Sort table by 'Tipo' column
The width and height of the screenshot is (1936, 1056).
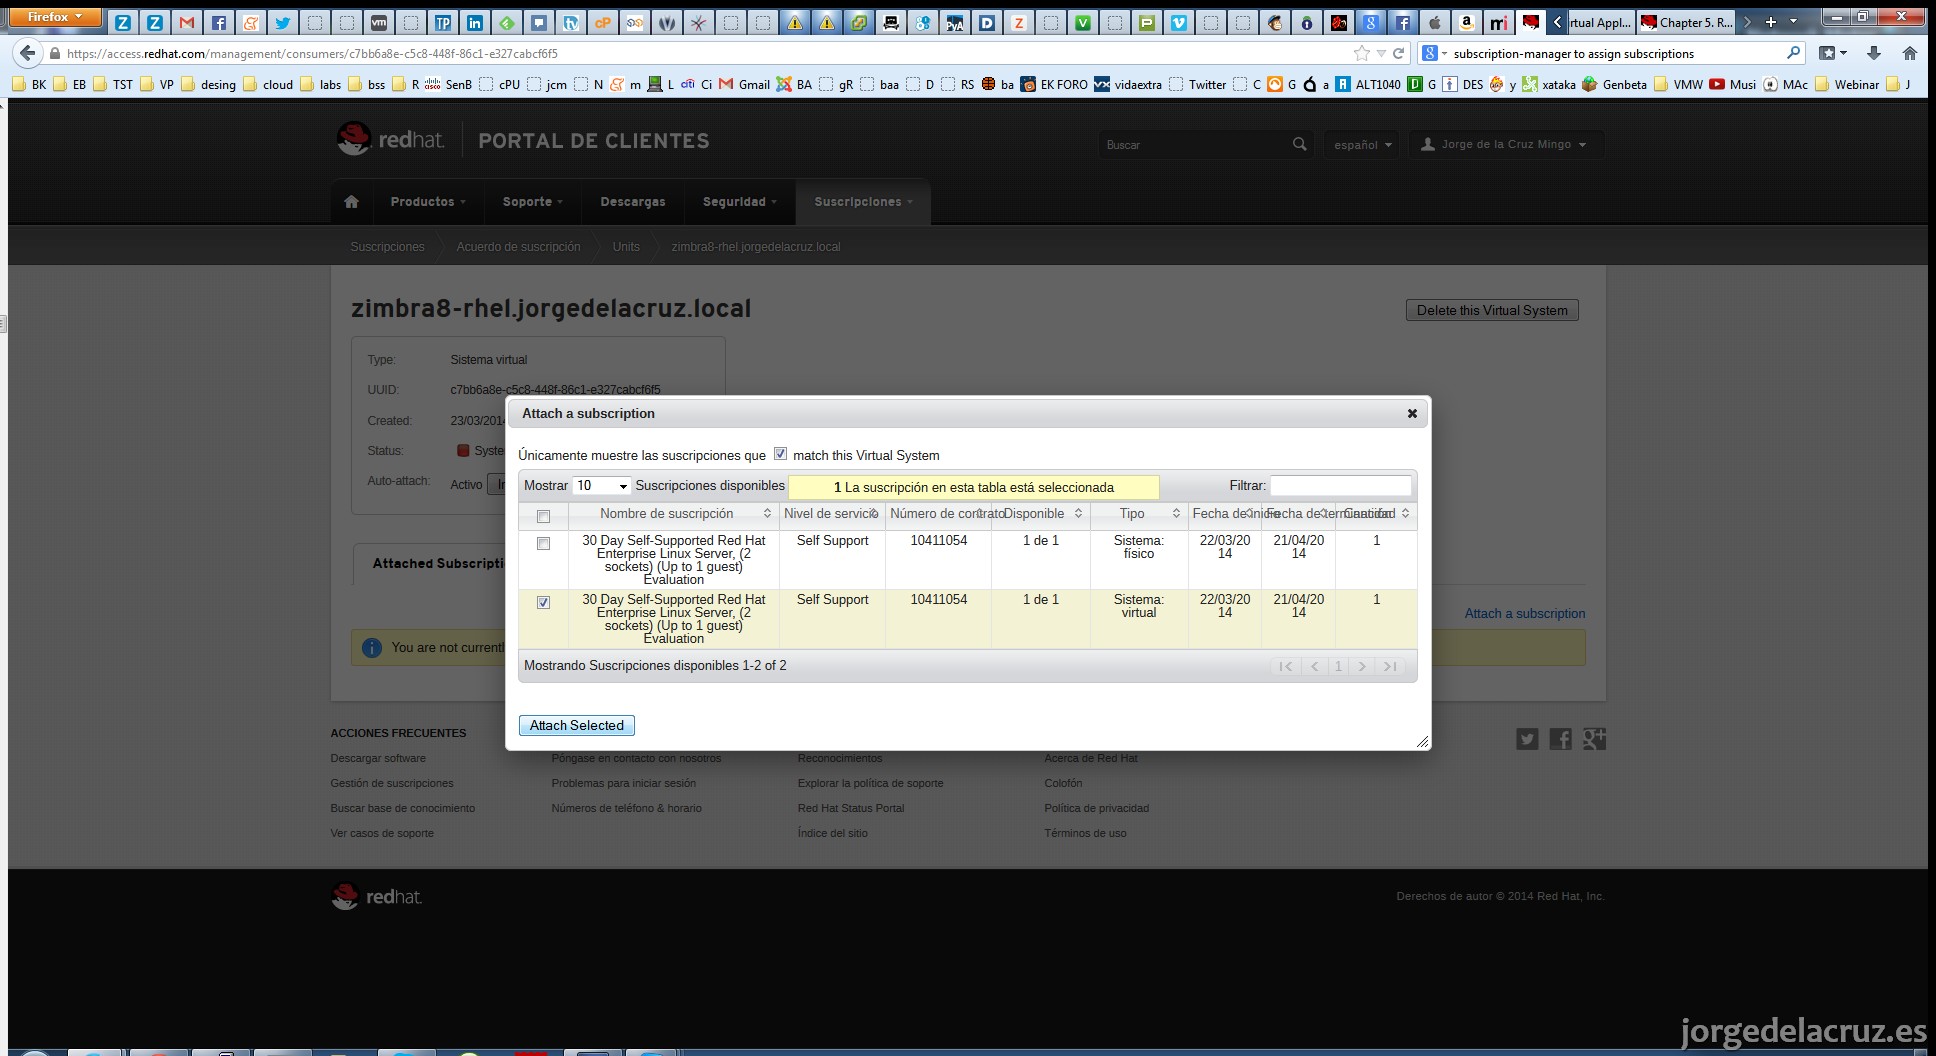[1138, 514]
